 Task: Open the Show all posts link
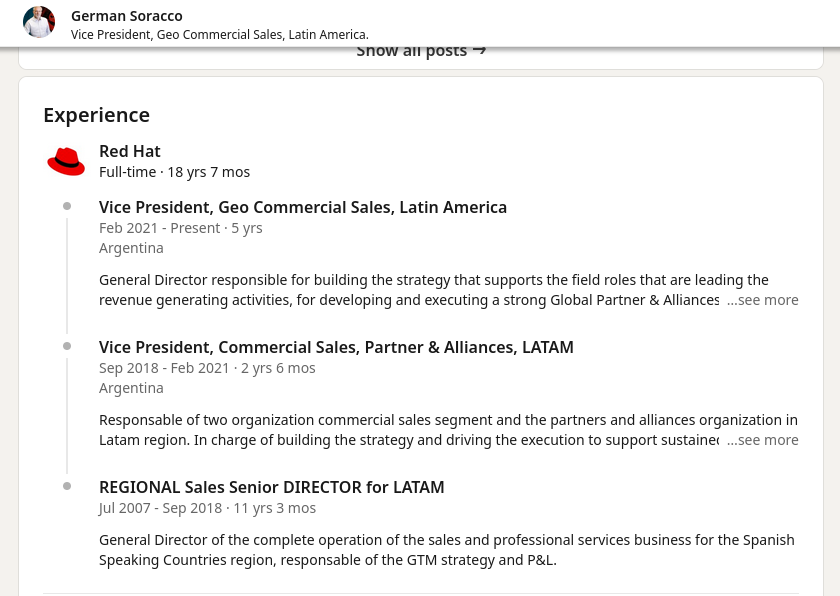pyautogui.click(x=412, y=51)
